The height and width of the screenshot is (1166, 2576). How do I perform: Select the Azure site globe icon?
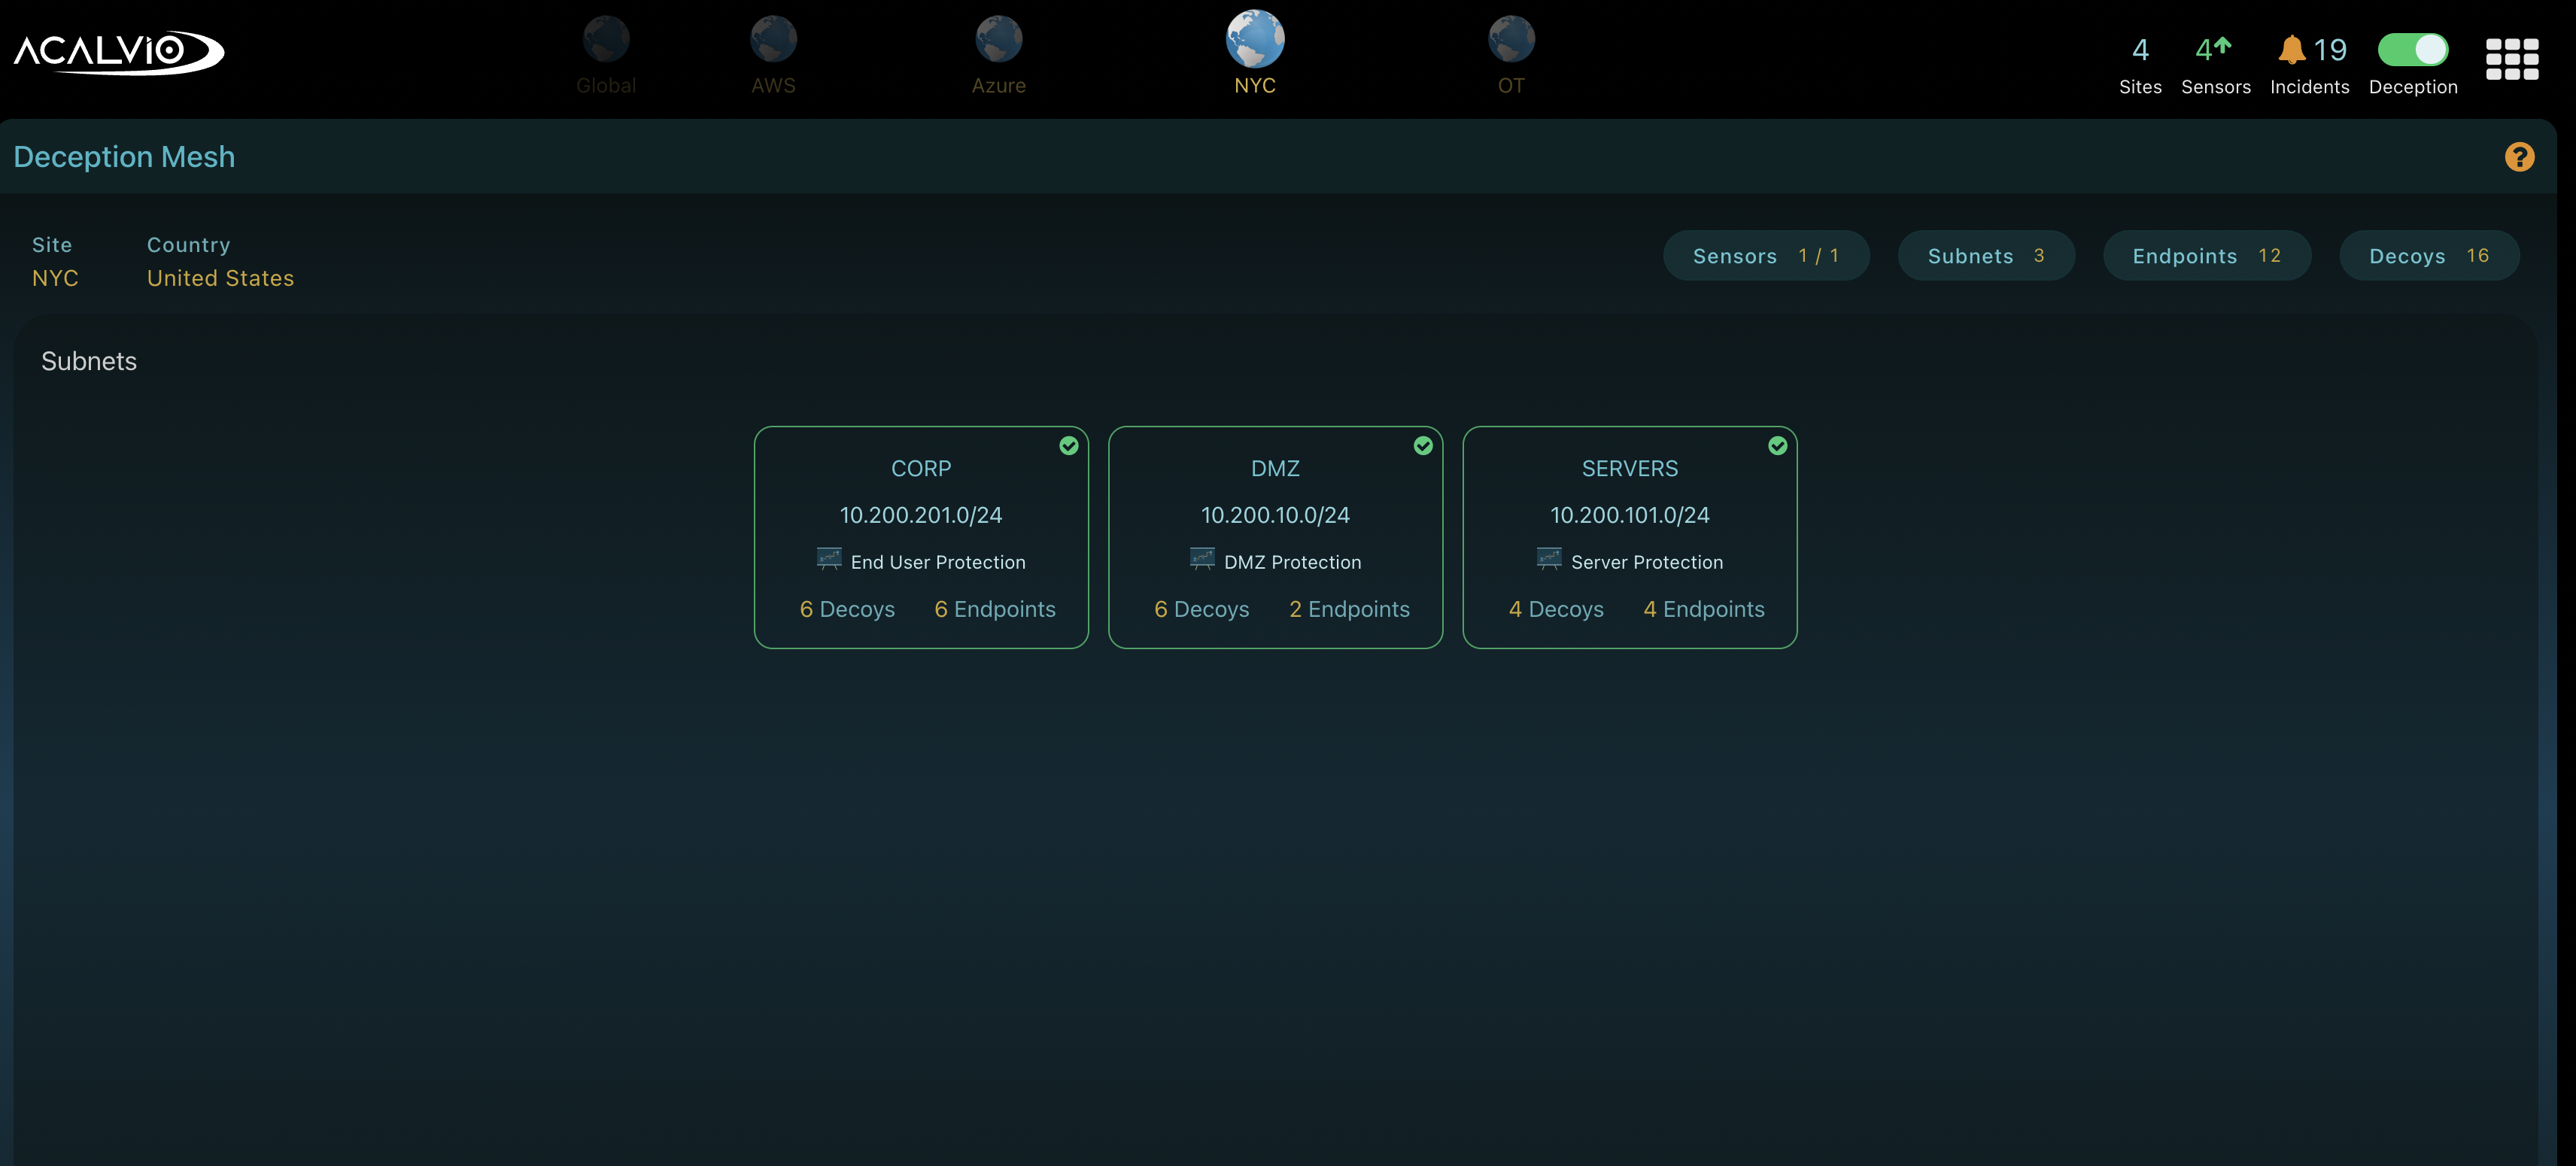point(998,39)
